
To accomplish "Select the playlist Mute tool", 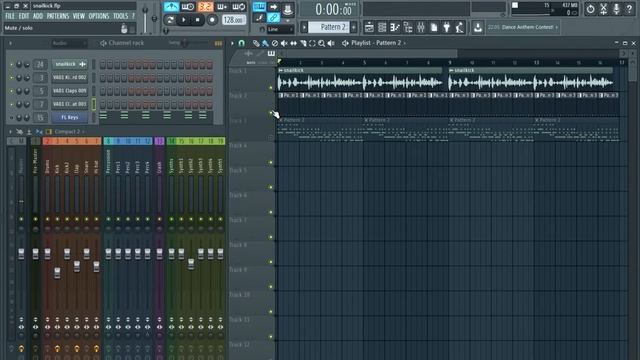I will pyautogui.click(x=284, y=43).
